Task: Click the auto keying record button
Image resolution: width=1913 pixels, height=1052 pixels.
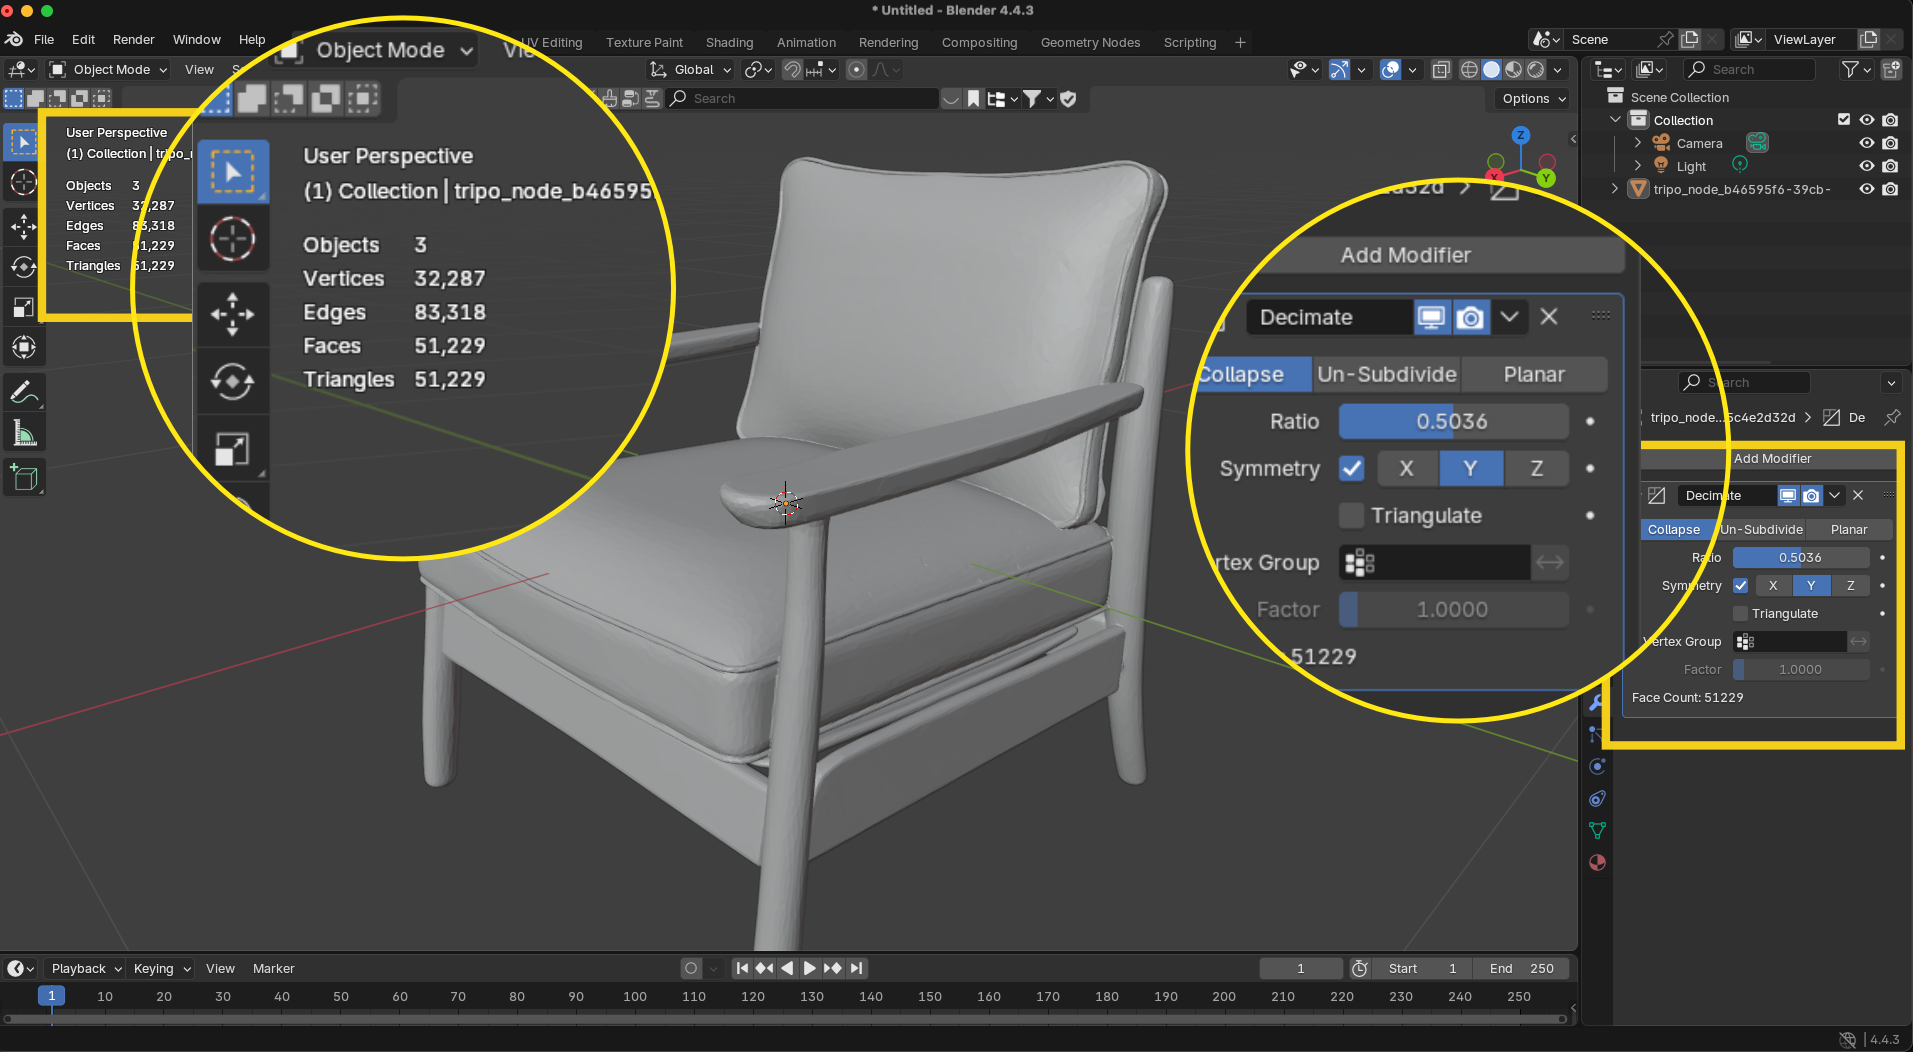Action: 690,968
